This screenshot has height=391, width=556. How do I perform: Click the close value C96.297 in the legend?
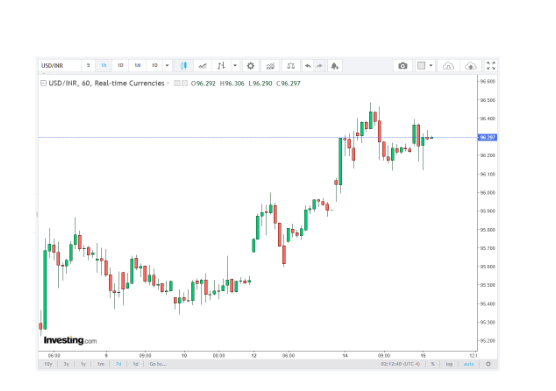coord(288,84)
